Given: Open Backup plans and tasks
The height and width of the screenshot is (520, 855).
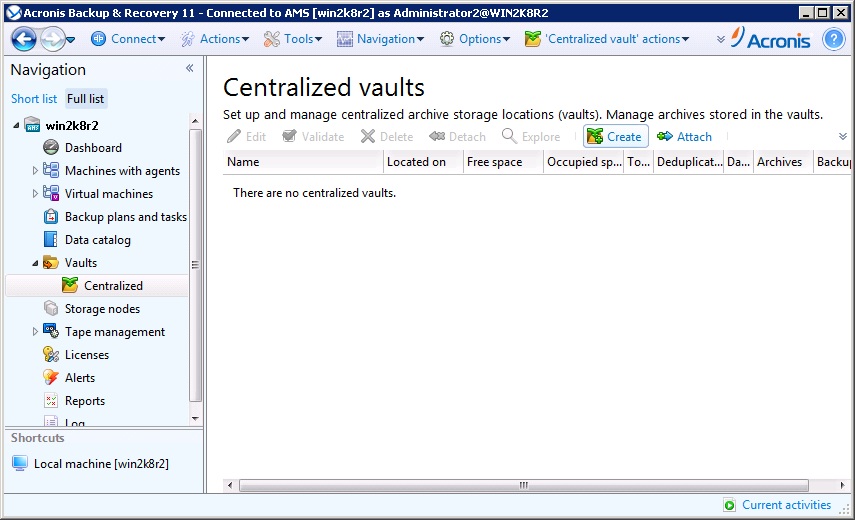Looking at the screenshot, I should tap(126, 216).
